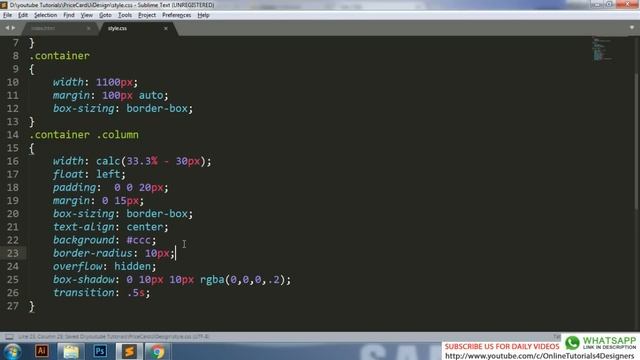Open the Tools menu
This screenshot has height=360, width=640.
(x=125, y=15)
